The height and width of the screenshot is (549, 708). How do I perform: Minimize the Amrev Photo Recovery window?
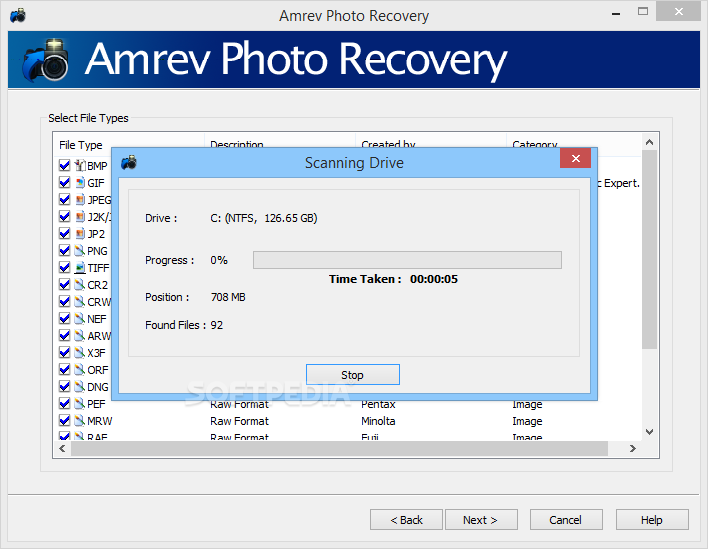coord(616,12)
